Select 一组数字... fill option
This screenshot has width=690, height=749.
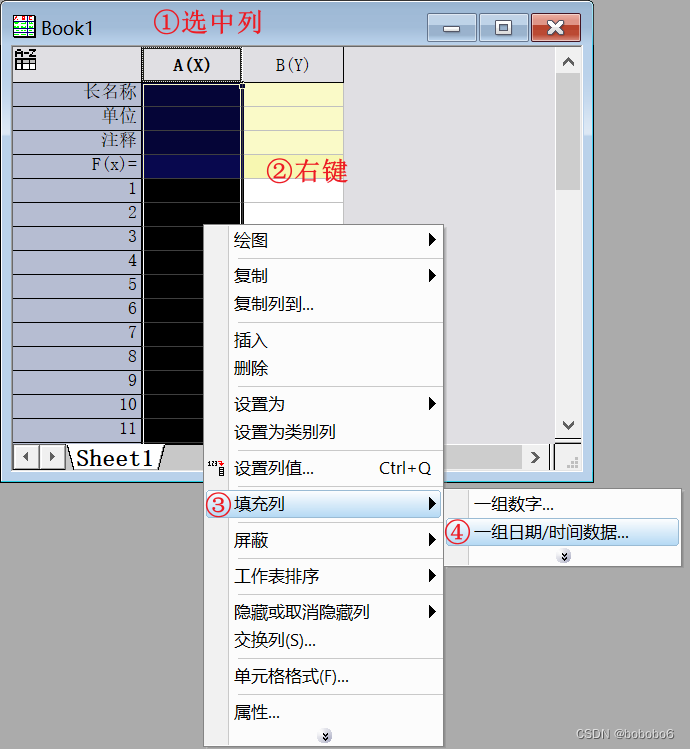tap(562, 504)
